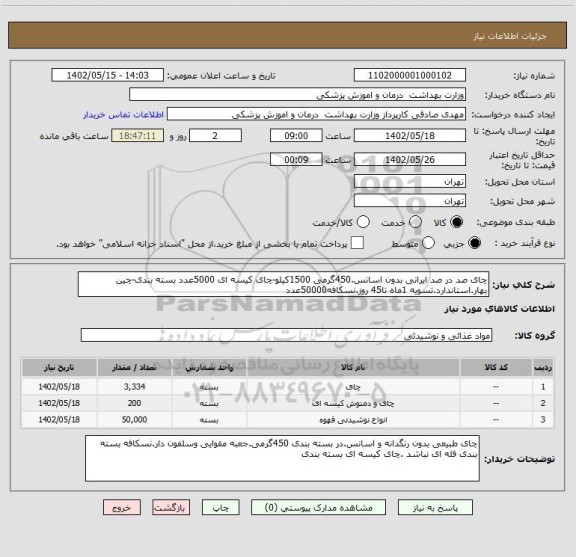Click the بازگشت back button

pos(171,507)
